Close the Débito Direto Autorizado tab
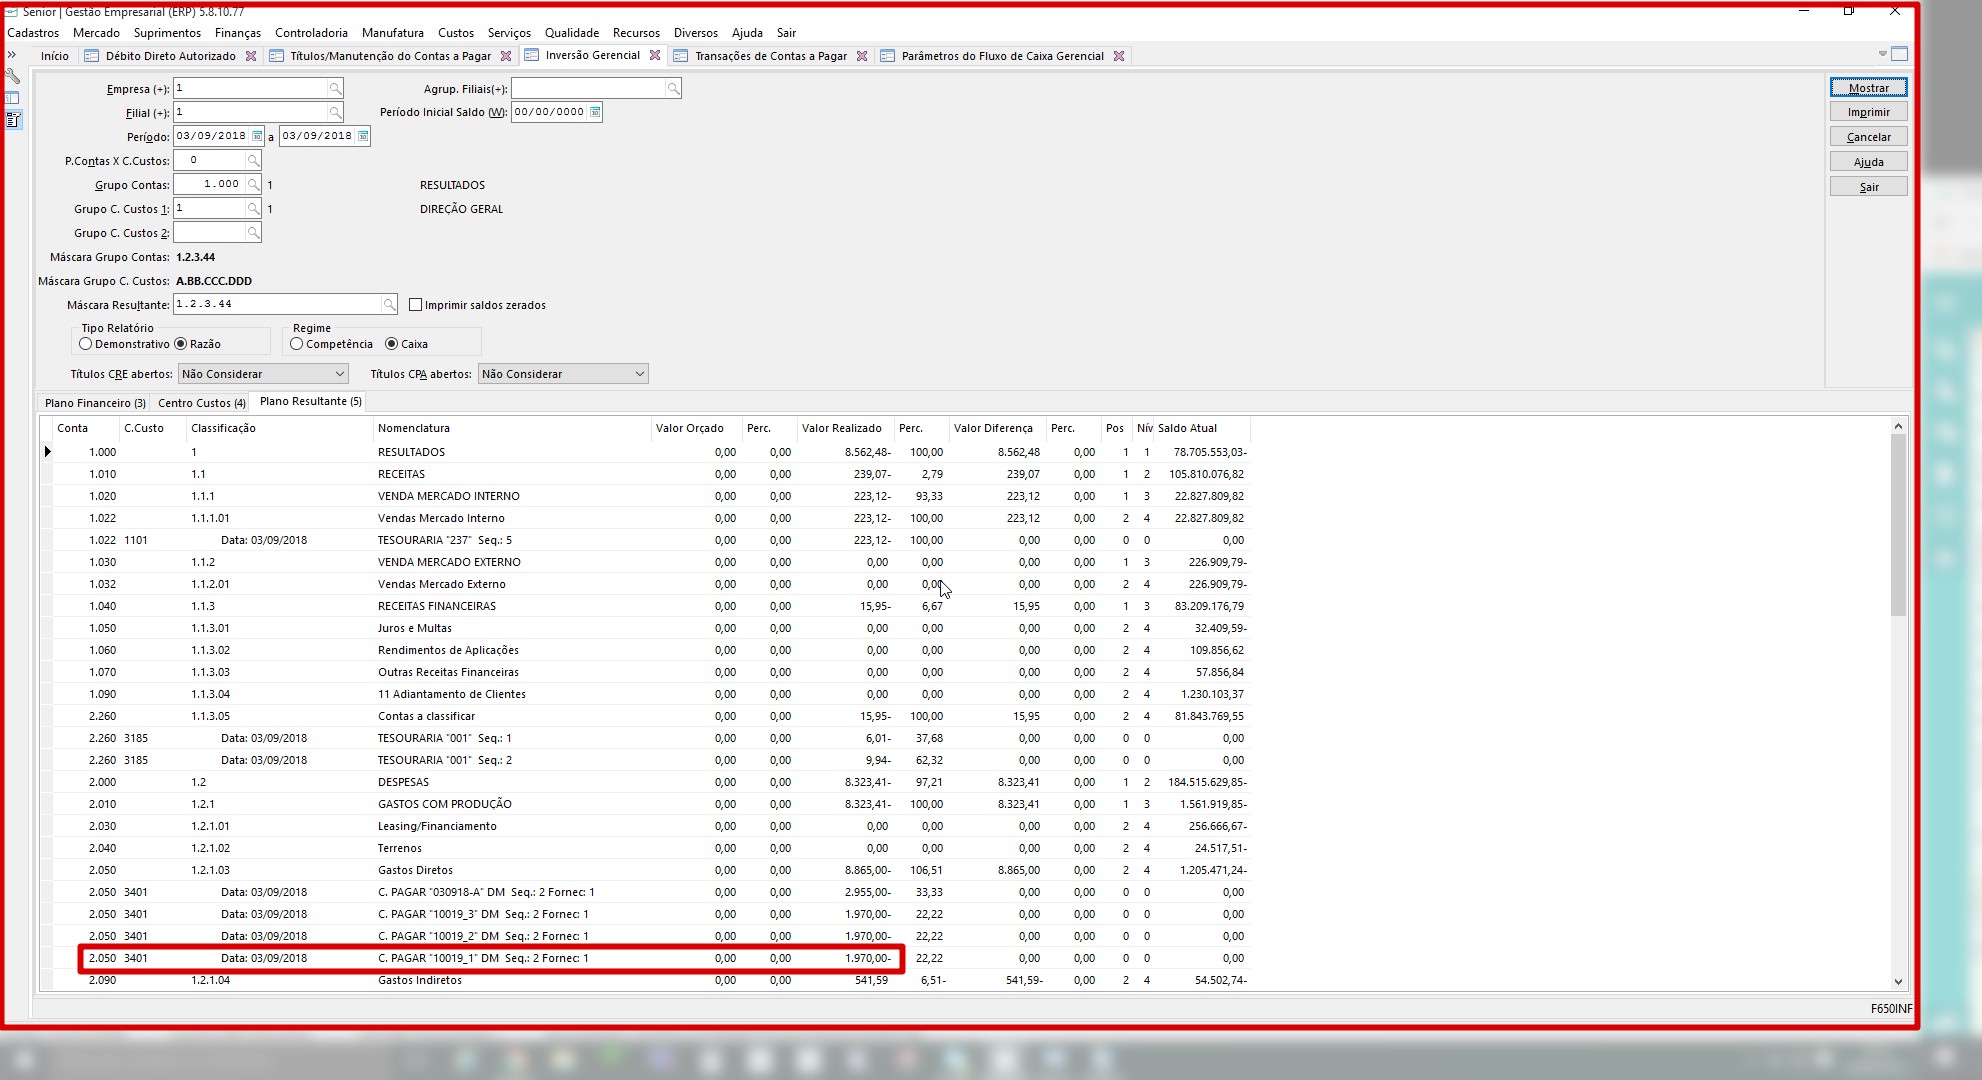This screenshot has width=1982, height=1080. click(251, 56)
